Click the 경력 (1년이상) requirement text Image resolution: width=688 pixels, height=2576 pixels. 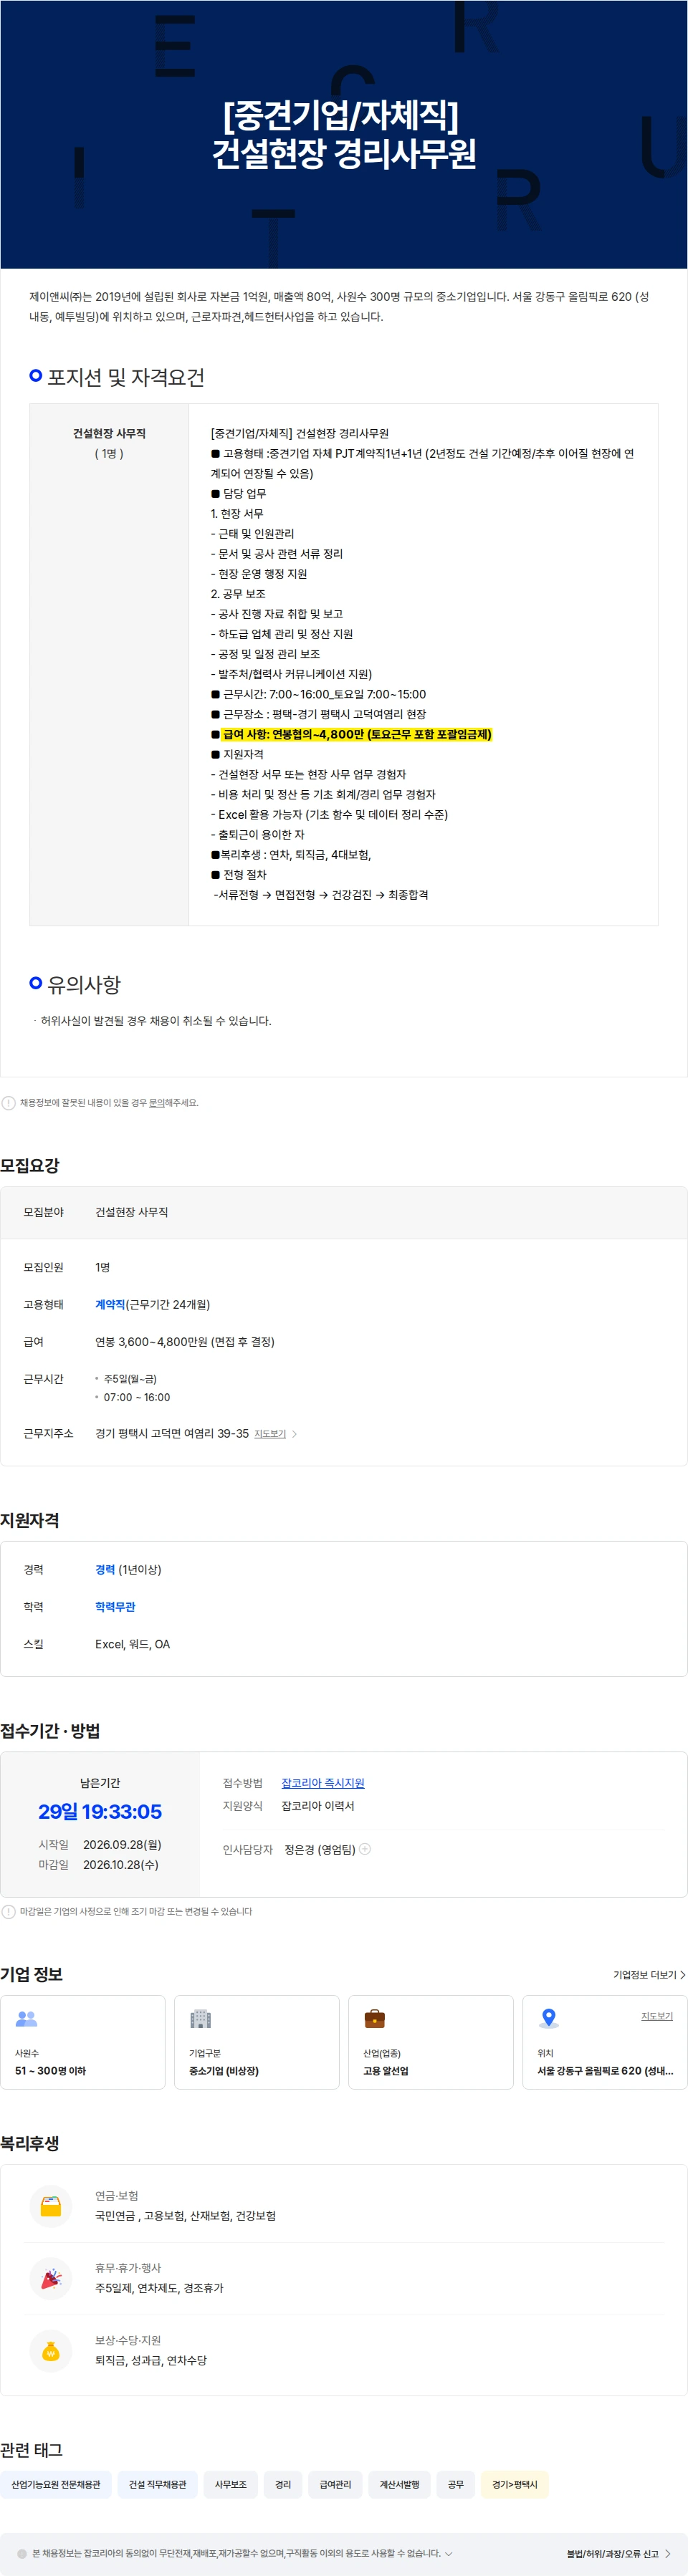point(128,1569)
